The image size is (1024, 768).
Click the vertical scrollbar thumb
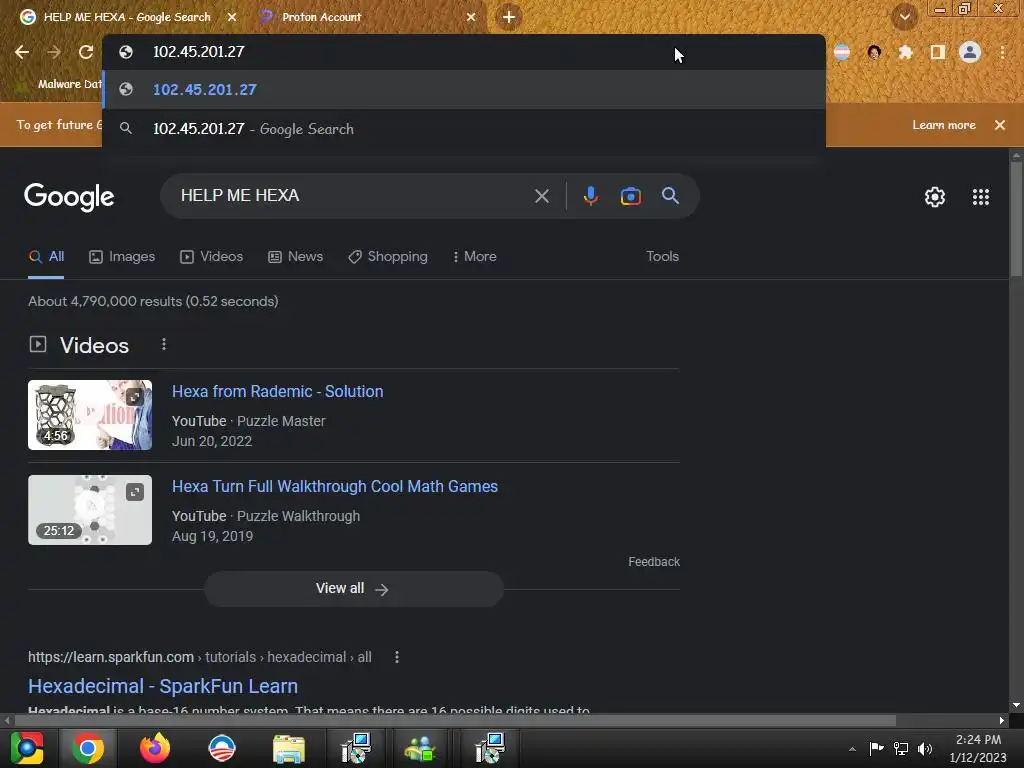tap(1016, 219)
